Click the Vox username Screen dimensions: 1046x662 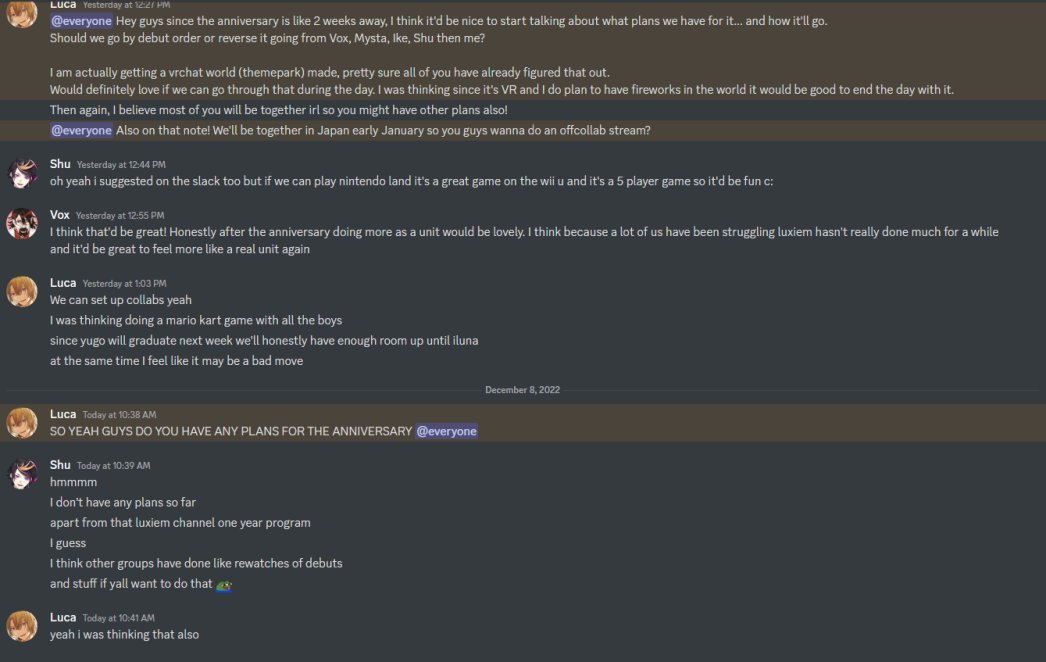tap(59, 215)
